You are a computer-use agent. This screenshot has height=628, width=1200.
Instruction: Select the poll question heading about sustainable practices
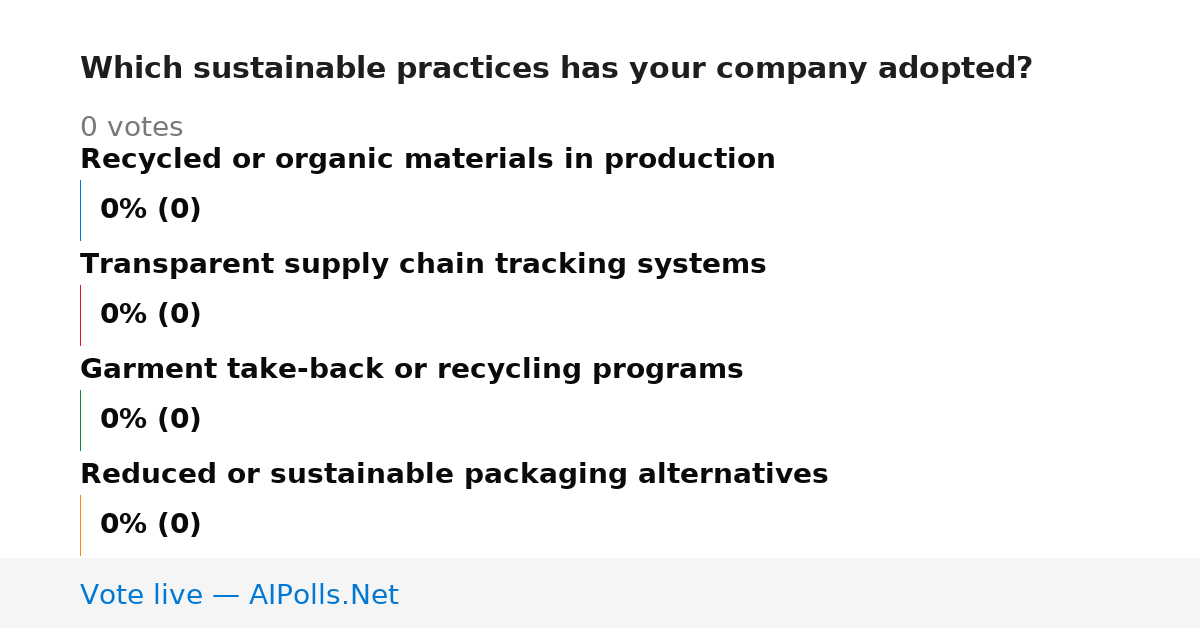point(556,69)
